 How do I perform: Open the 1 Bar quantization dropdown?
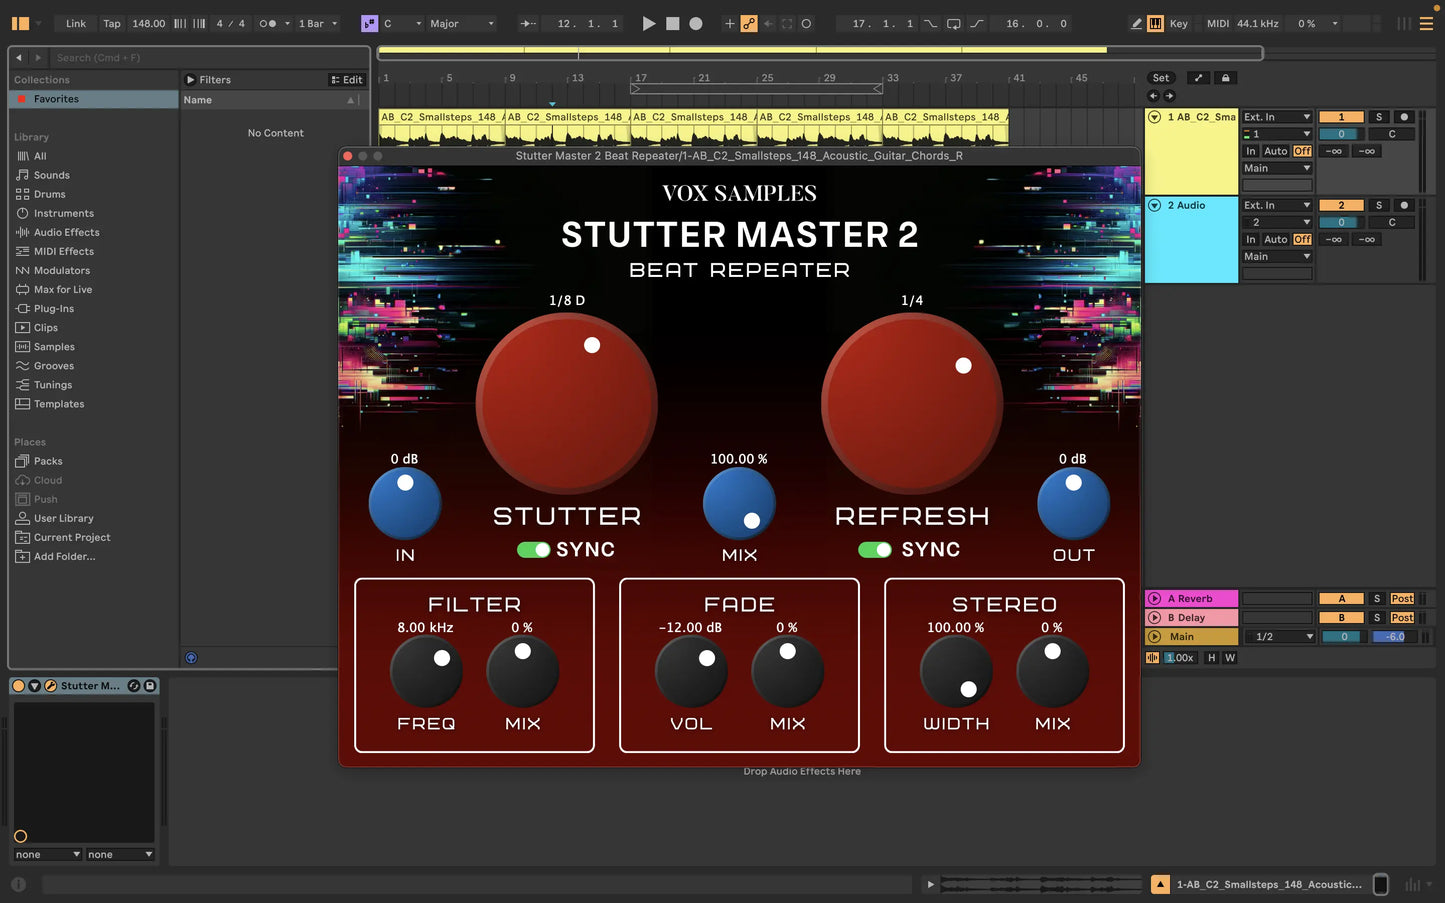point(317,23)
